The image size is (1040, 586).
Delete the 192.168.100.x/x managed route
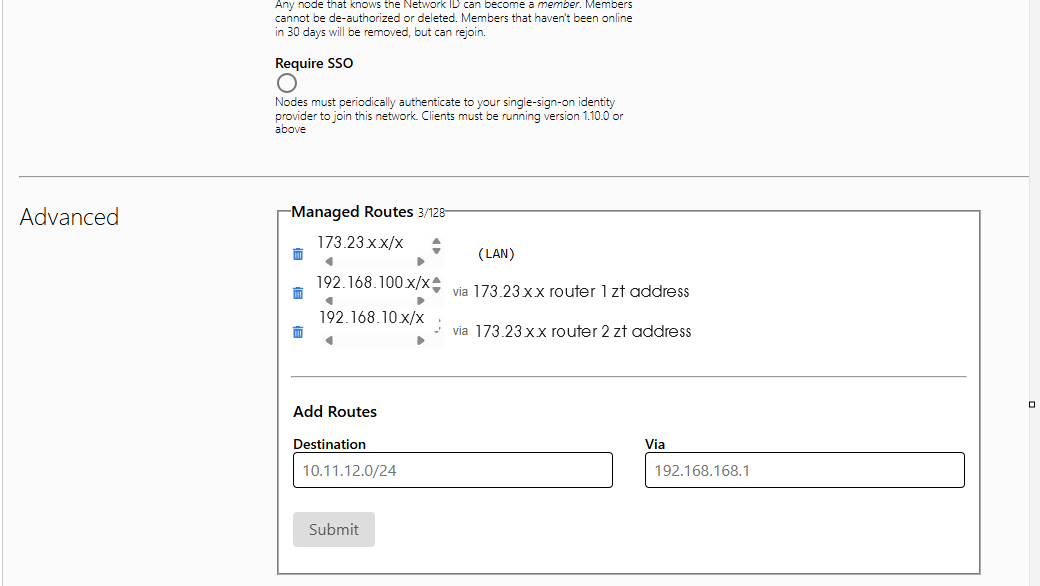click(x=297, y=293)
